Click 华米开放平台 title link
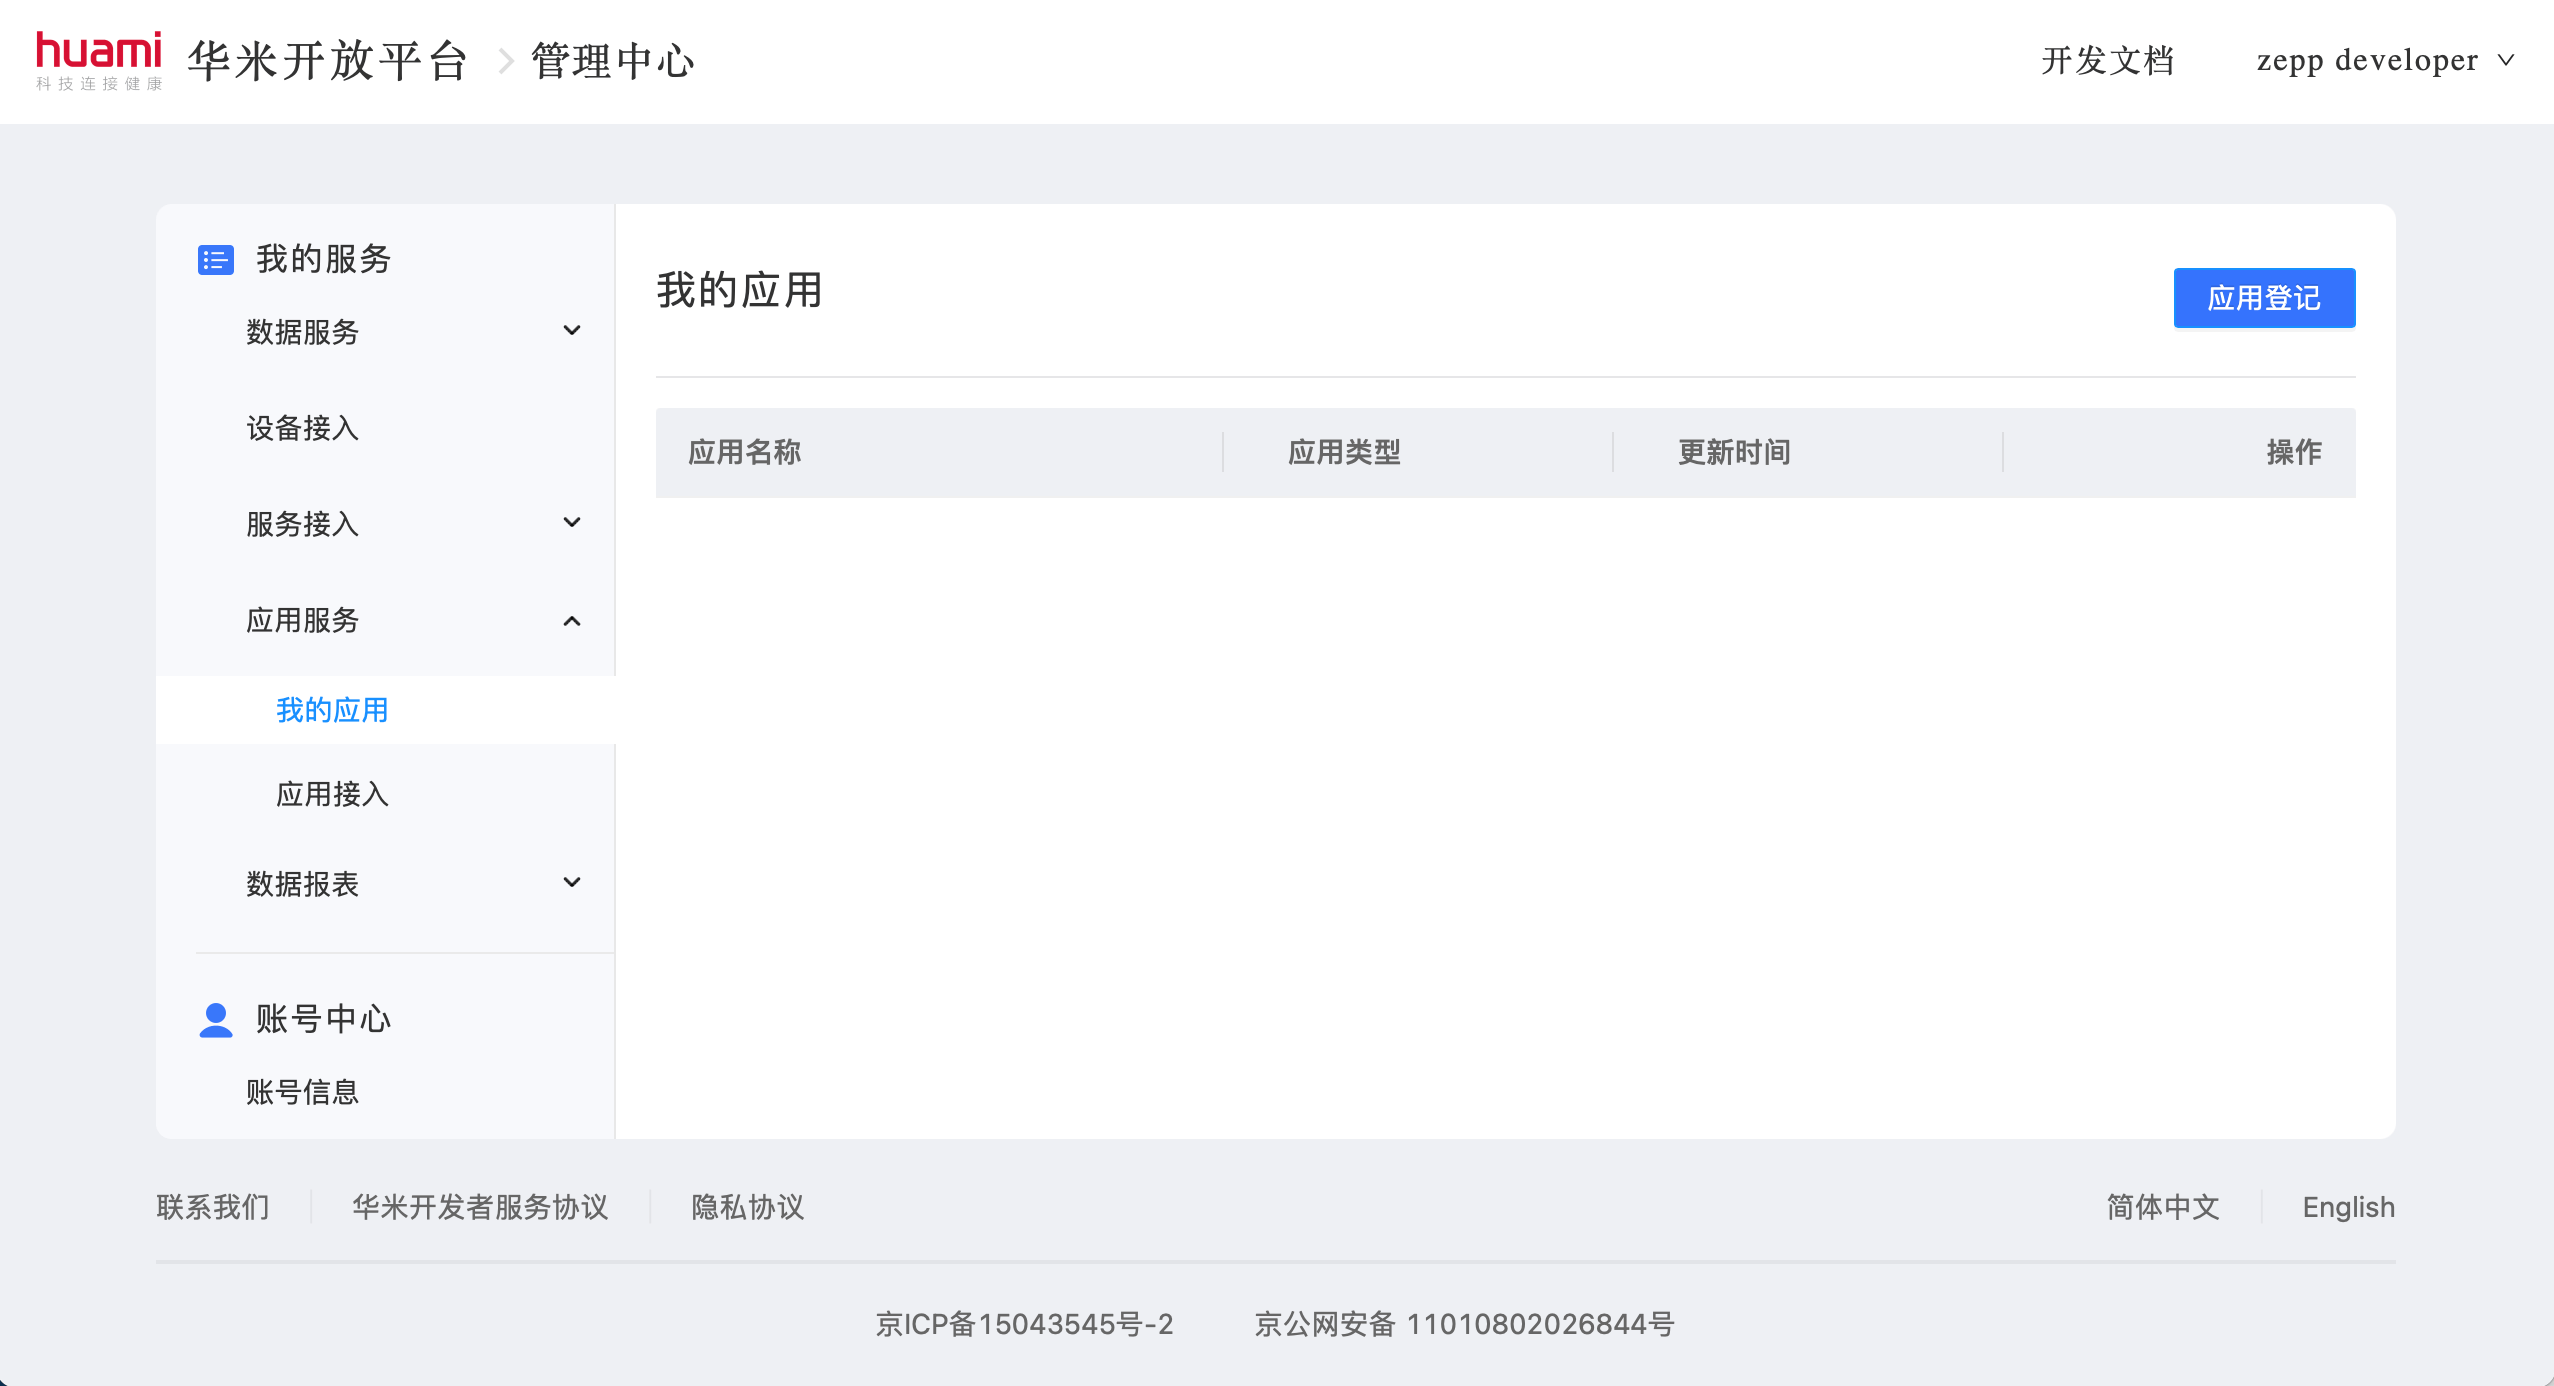 pyautogui.click(x=329, y=61)
